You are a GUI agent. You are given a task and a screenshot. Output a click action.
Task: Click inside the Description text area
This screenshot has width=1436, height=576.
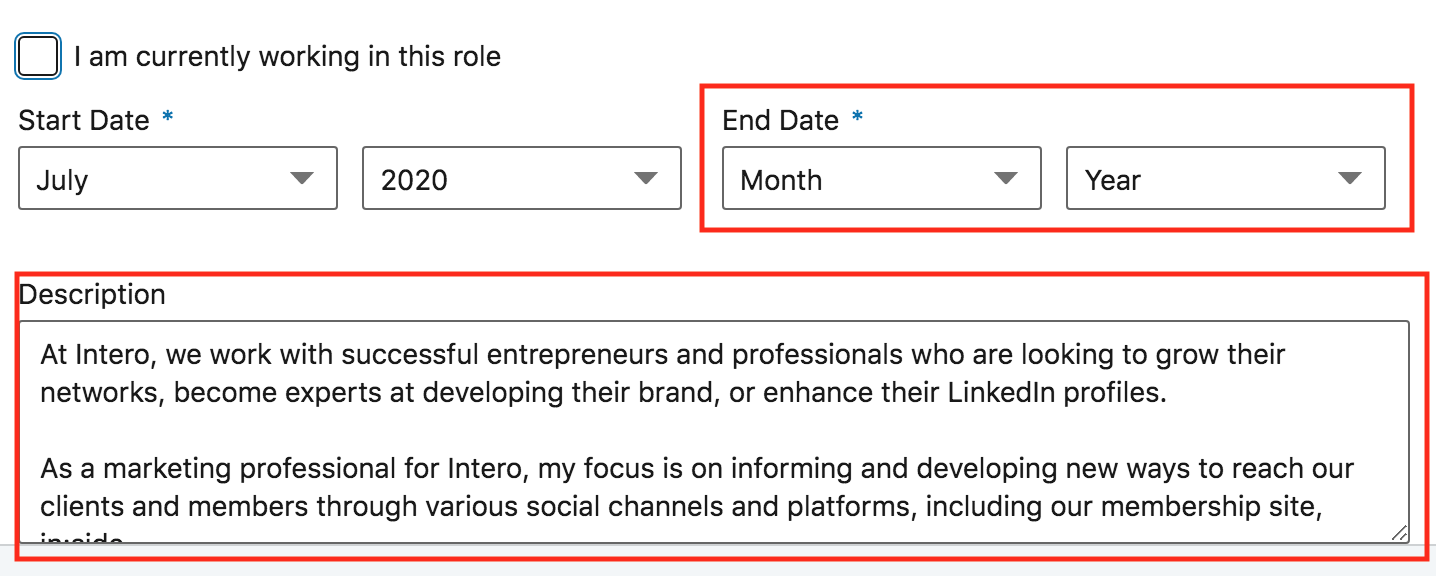pos(714,432)
